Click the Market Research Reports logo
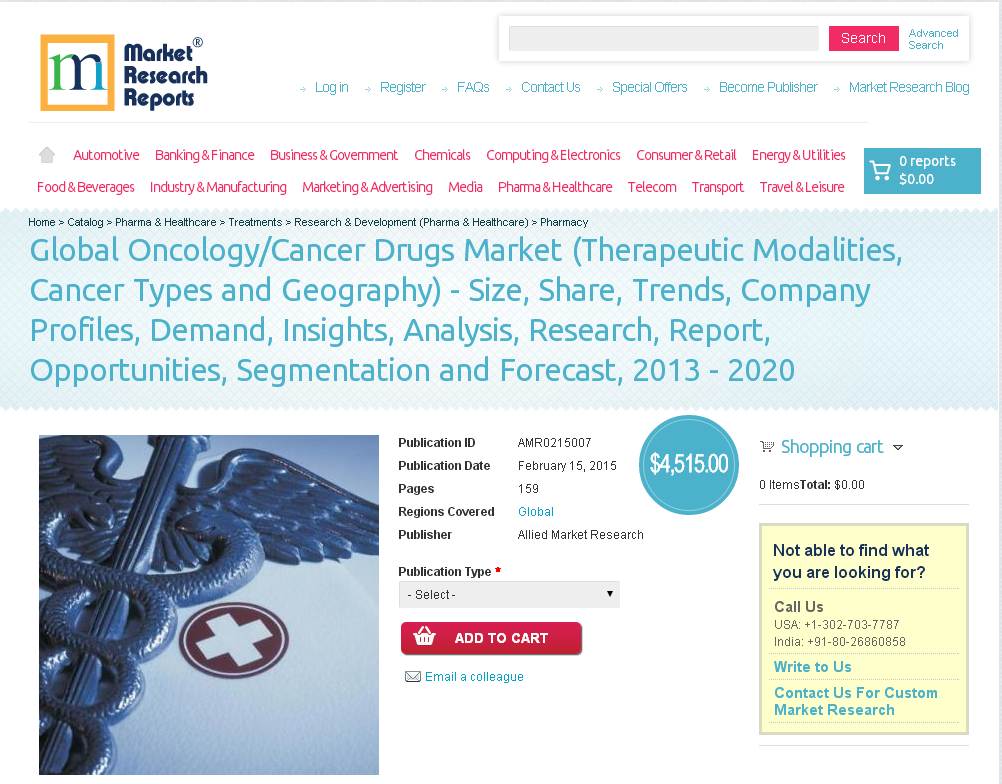Viewport: 1002px width, 784px height. (x=123, y=72)
